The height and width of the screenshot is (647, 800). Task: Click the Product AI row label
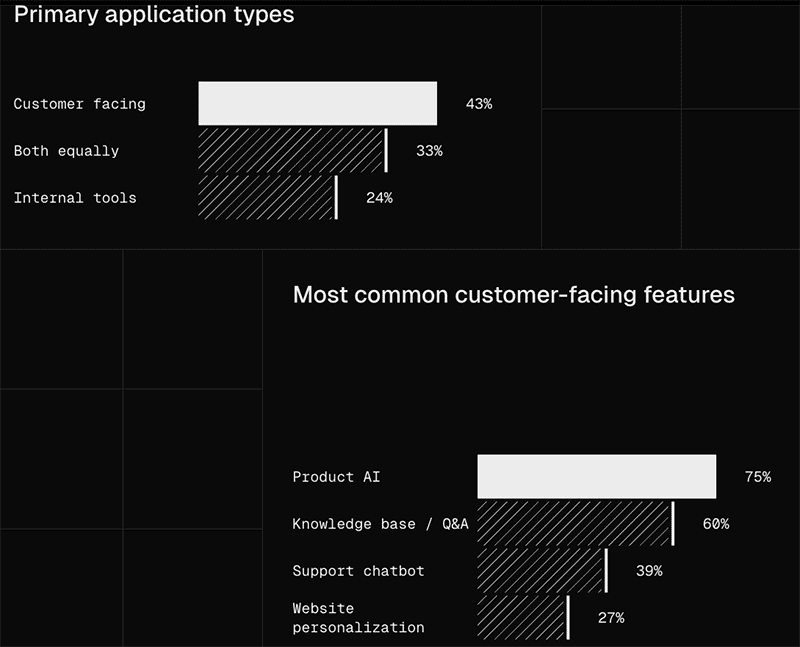[x=336, y=477]
